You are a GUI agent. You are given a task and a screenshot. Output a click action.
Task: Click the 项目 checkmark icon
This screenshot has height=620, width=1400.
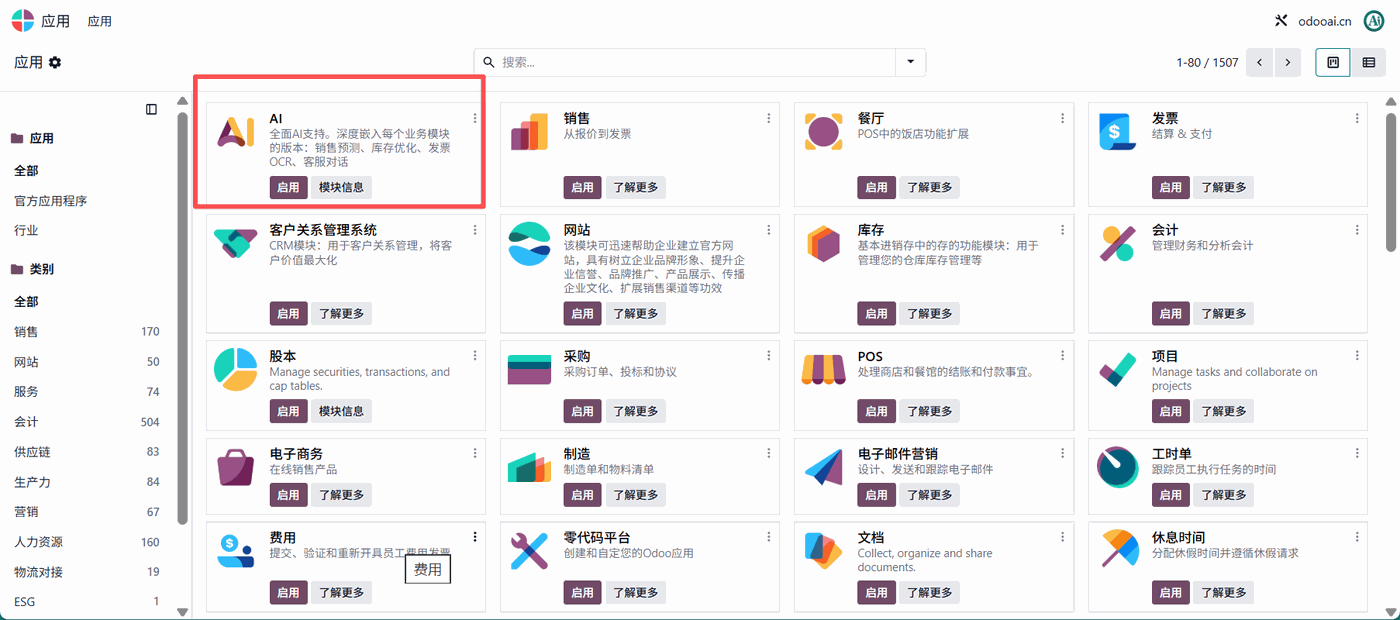pyautogui.click(x=1117, y=370)
